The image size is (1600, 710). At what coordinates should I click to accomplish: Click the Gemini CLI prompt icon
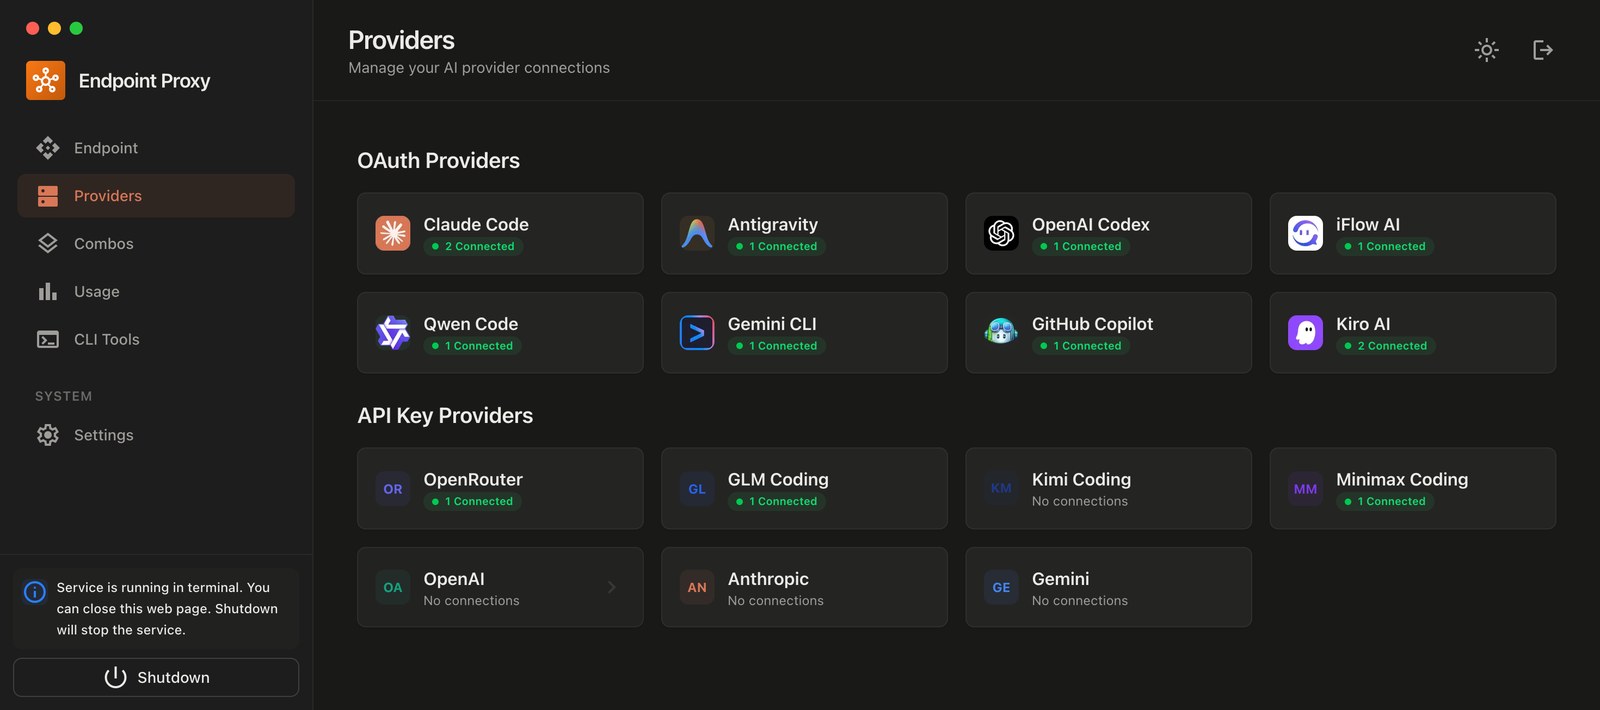697,333
